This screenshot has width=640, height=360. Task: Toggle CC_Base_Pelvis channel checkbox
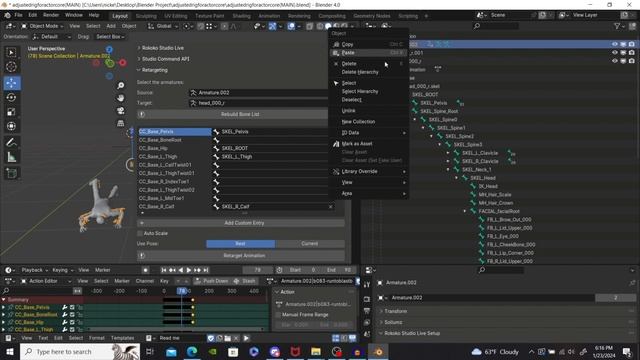pos(72,307)
